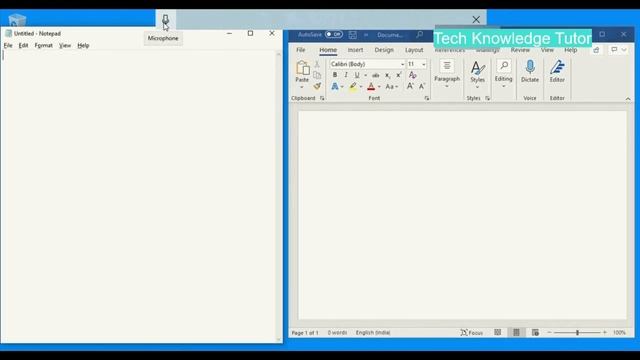Image resolution: width=640 pixels, height=360 pixels.
Task: Open Notepad Edit menu
Action: point(23,45)
